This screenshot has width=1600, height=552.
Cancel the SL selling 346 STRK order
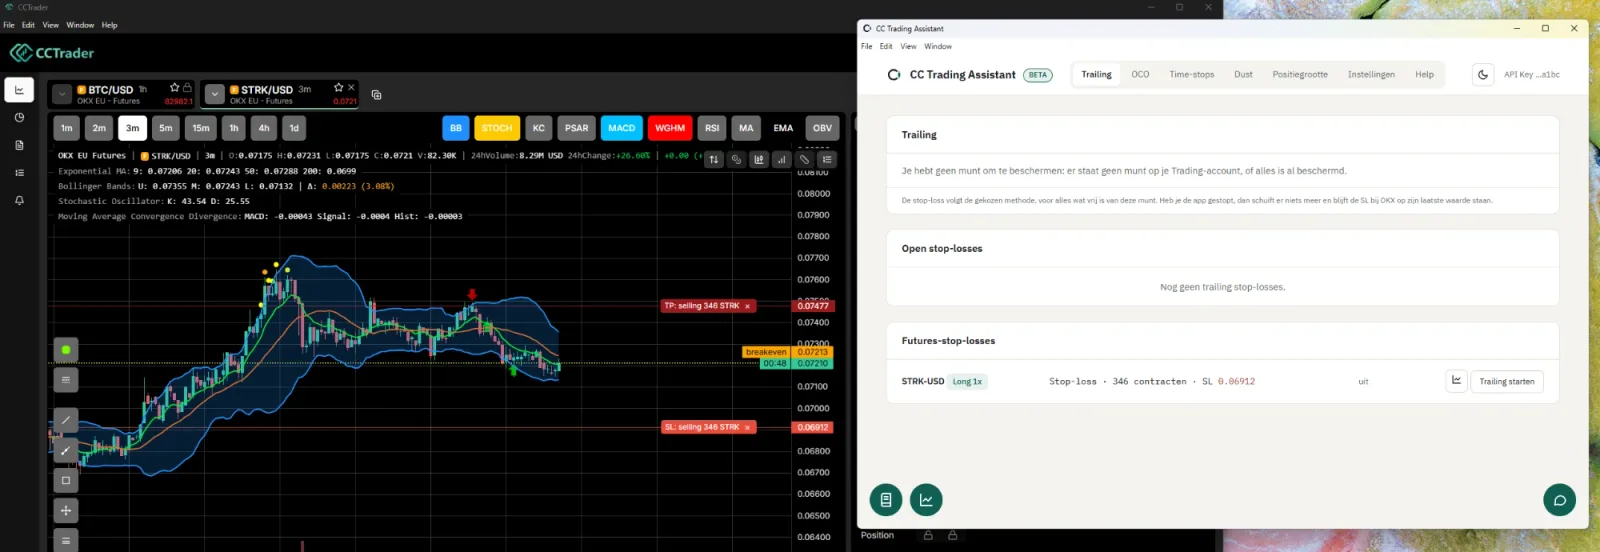747,427
